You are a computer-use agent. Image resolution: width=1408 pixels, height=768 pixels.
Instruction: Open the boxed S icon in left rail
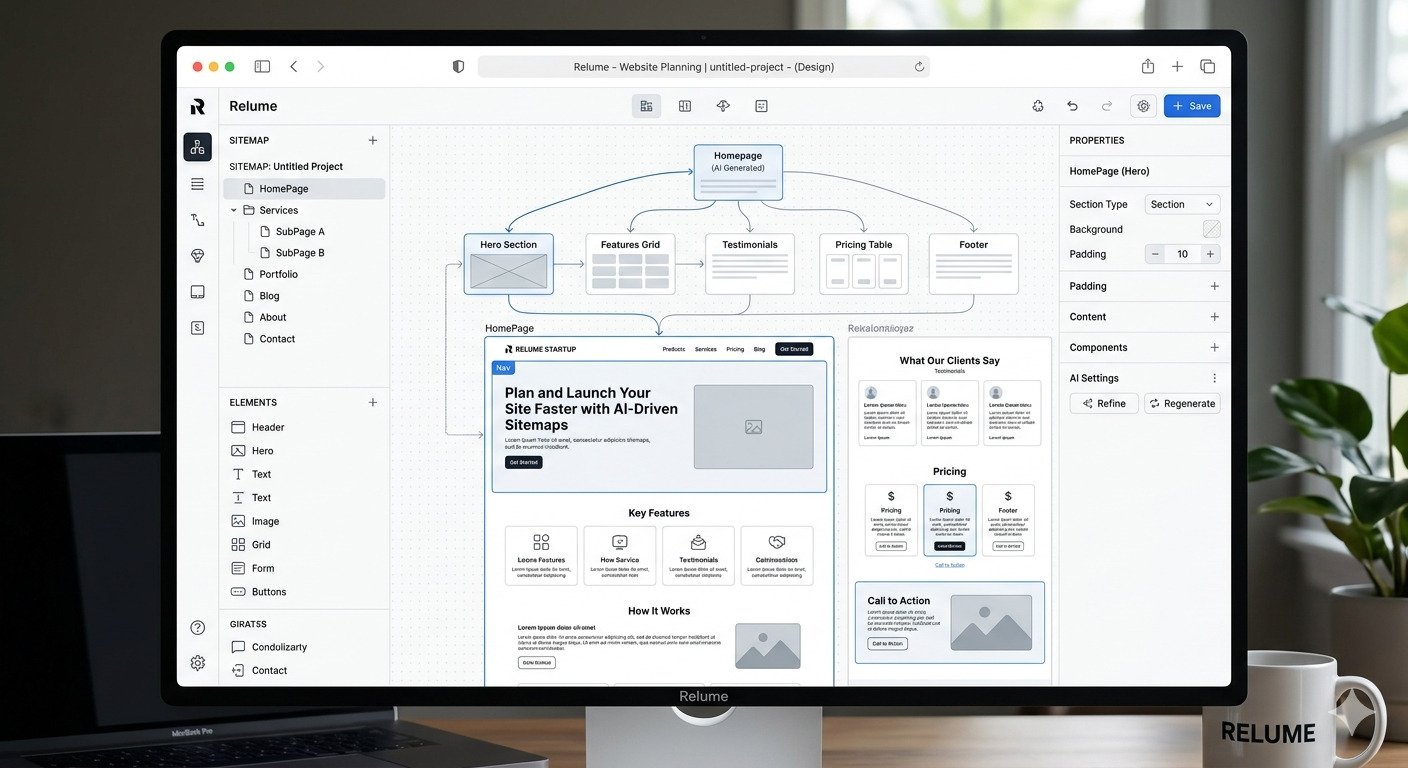point(197,328)
